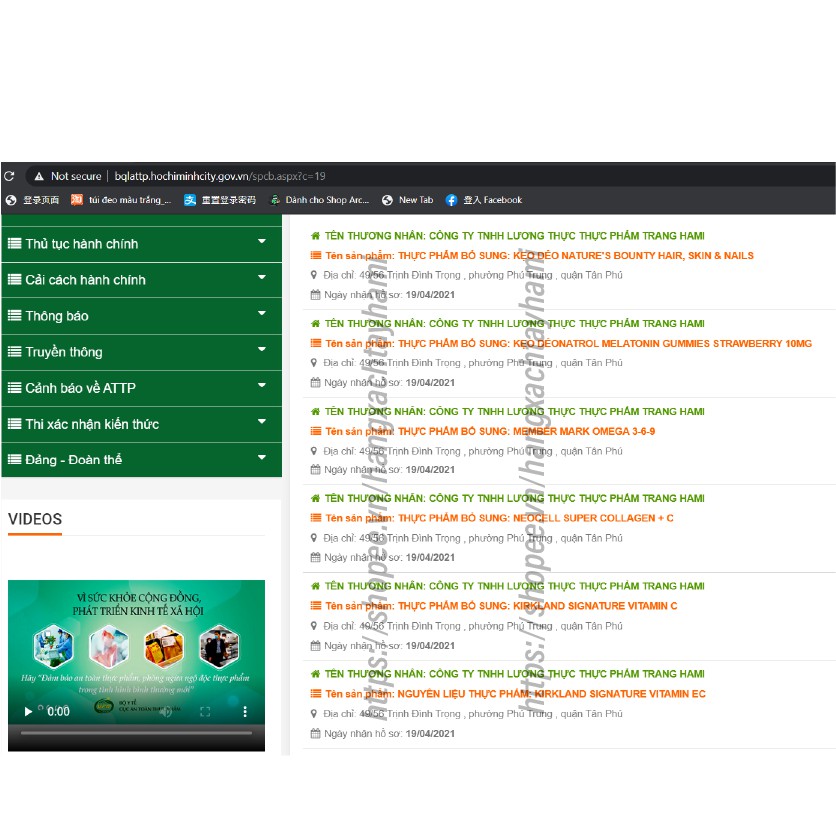The width and height of the screenshot is (836, 836).
Task: Open the Cảnh báo về ATTP menu
Action: tap(141, 388)
